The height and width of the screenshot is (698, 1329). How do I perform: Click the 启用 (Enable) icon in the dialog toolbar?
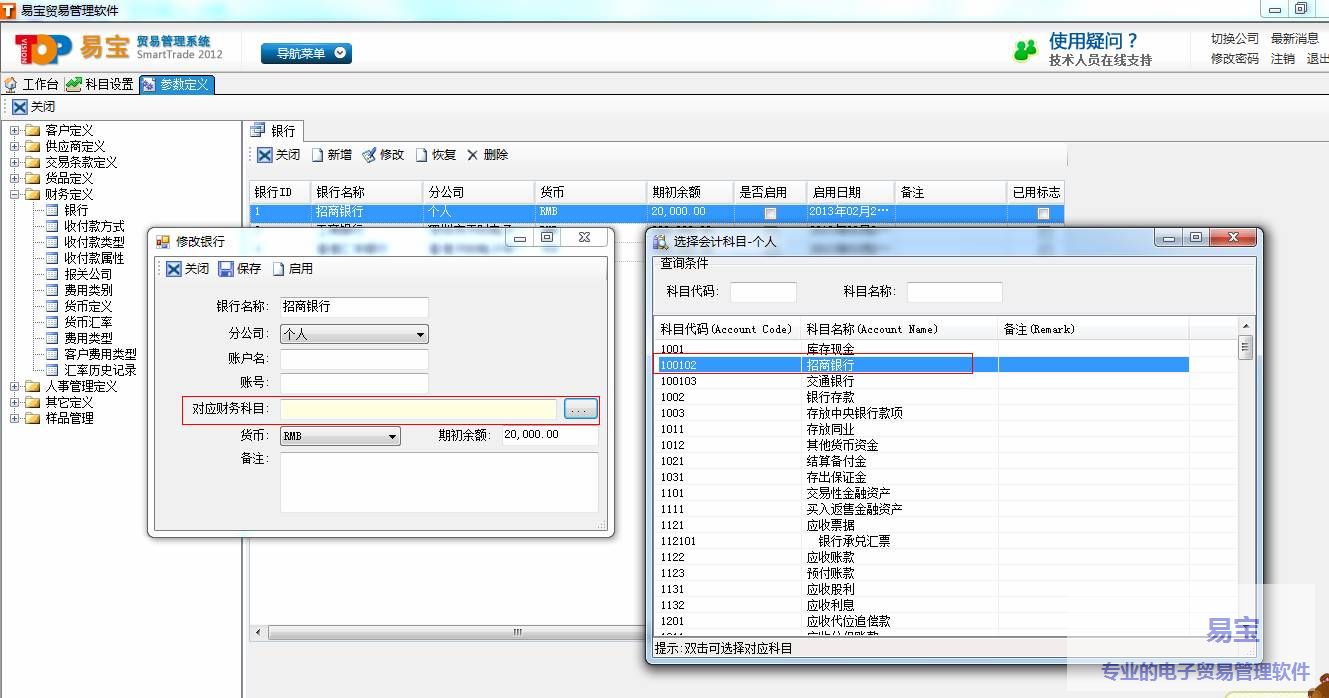tap(280, 269)
